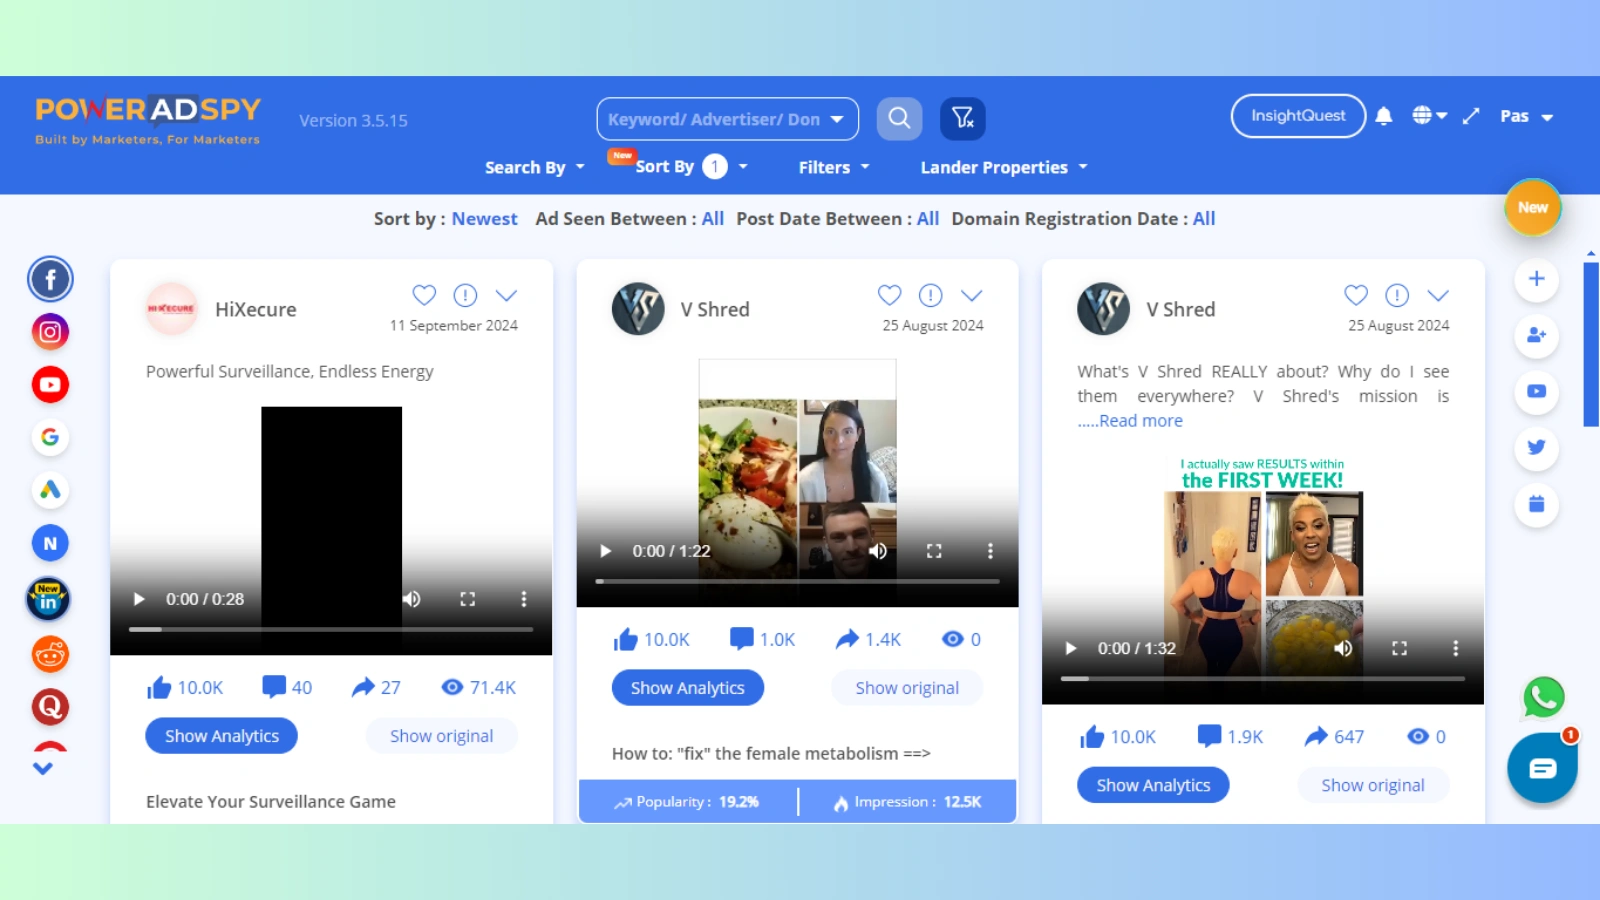Viewport: 1600px width, 900px height.
Task: Show Analytics for the 1:22 V Shred ad
Action: click(x=688, y=688)
